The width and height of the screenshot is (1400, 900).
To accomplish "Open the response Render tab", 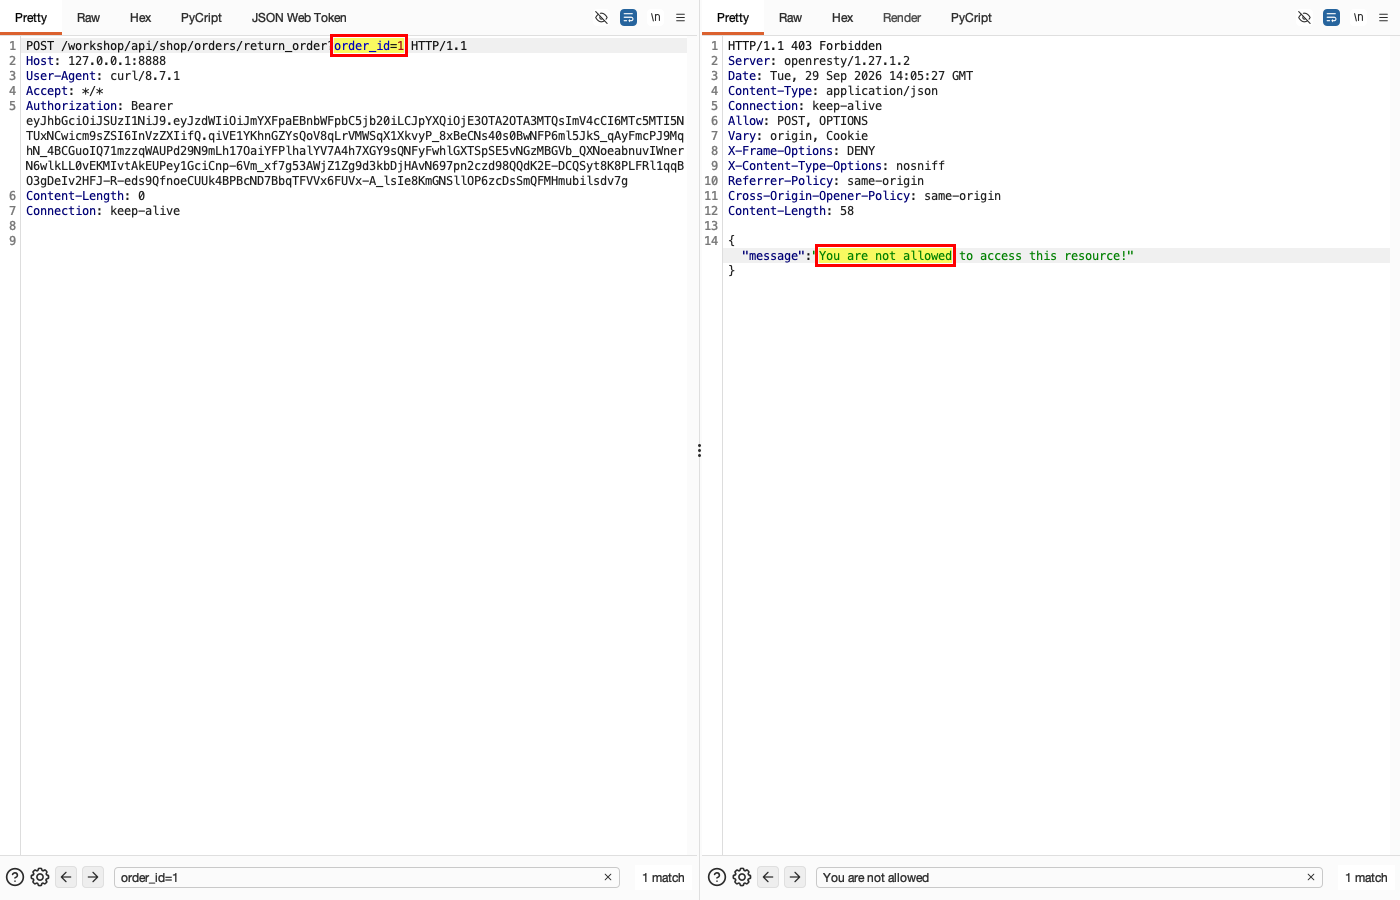I will [x=902, y=17].
